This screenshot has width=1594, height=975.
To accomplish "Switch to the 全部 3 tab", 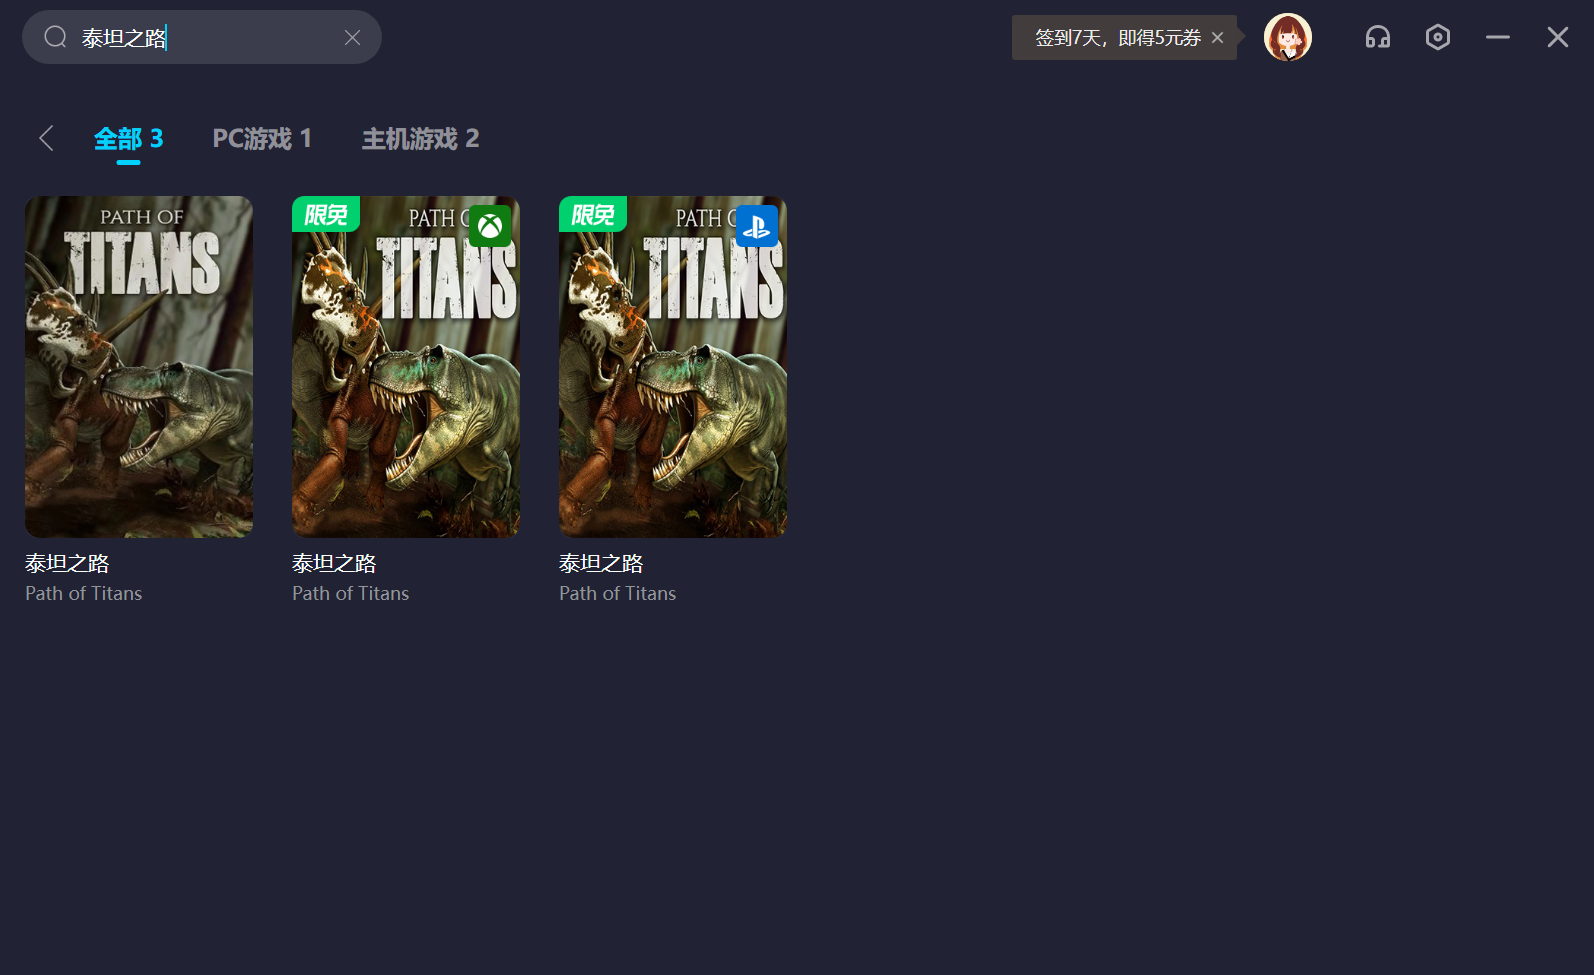I will point(129,139).
